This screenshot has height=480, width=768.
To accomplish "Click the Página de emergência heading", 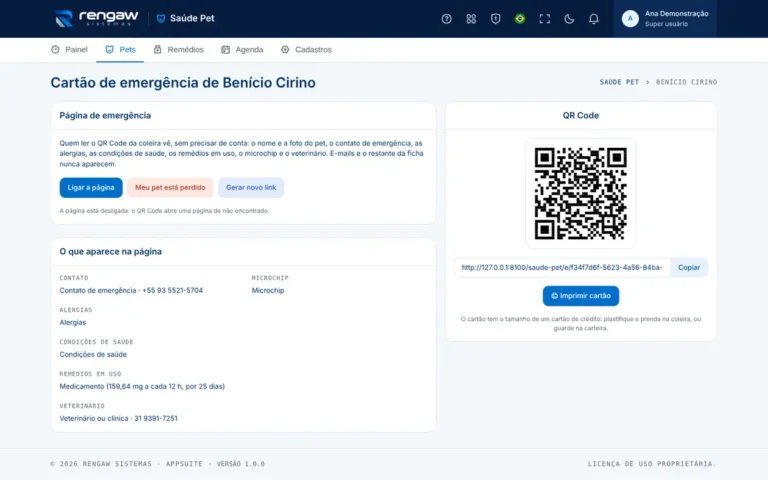I will point(105,116).
